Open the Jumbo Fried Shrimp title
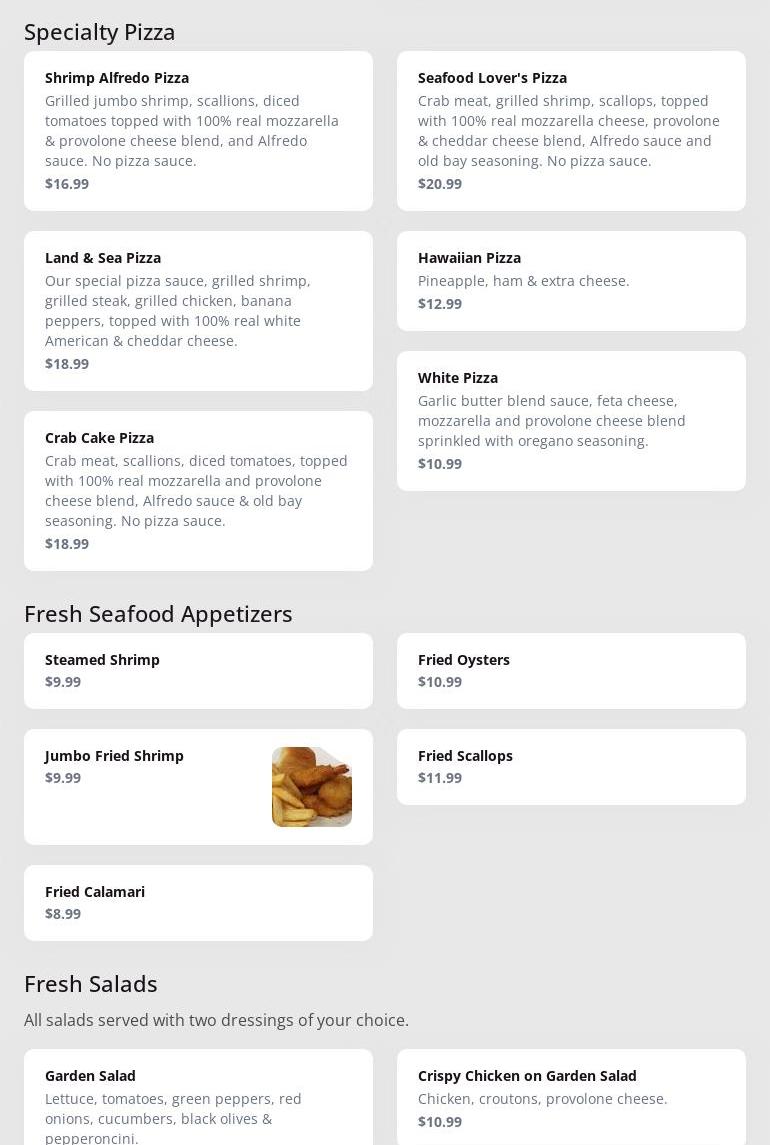Image resolution: width=770 pixels, height=1145 pixels. tap(114, 756)
